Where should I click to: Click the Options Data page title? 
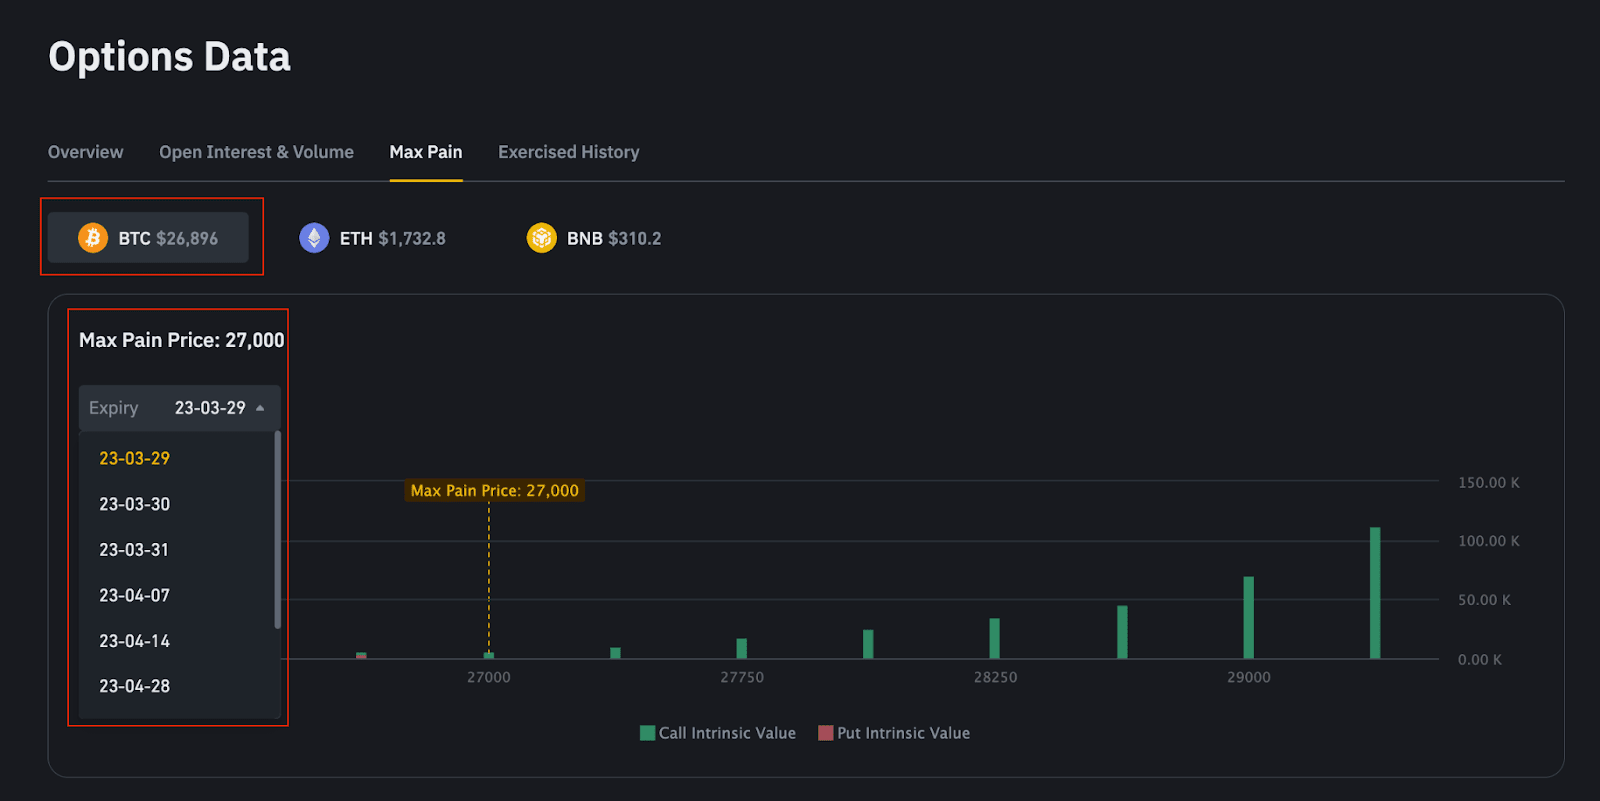coord(169,57)
